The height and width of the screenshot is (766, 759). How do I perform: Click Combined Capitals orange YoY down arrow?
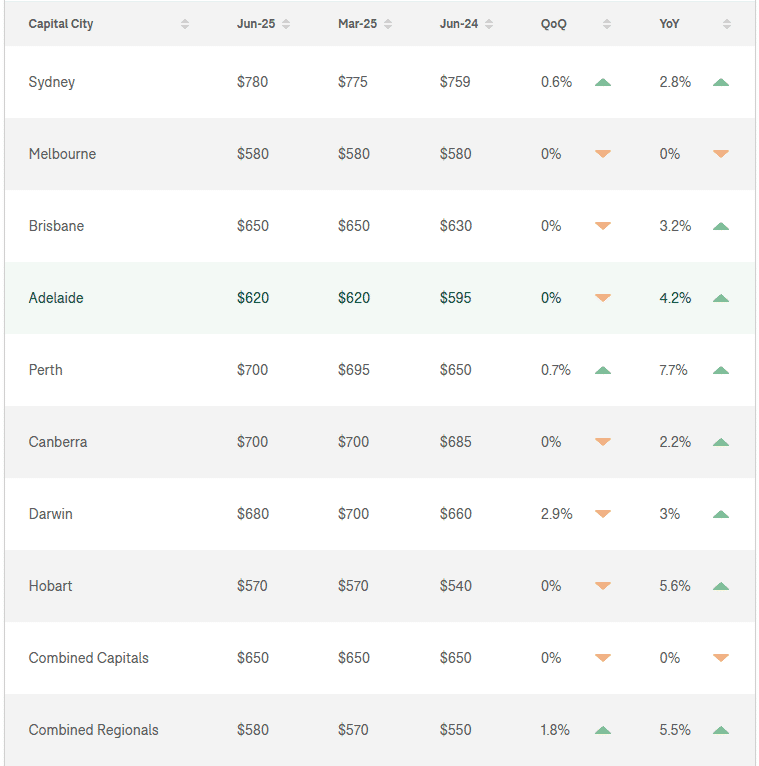[x=721, y=658]
